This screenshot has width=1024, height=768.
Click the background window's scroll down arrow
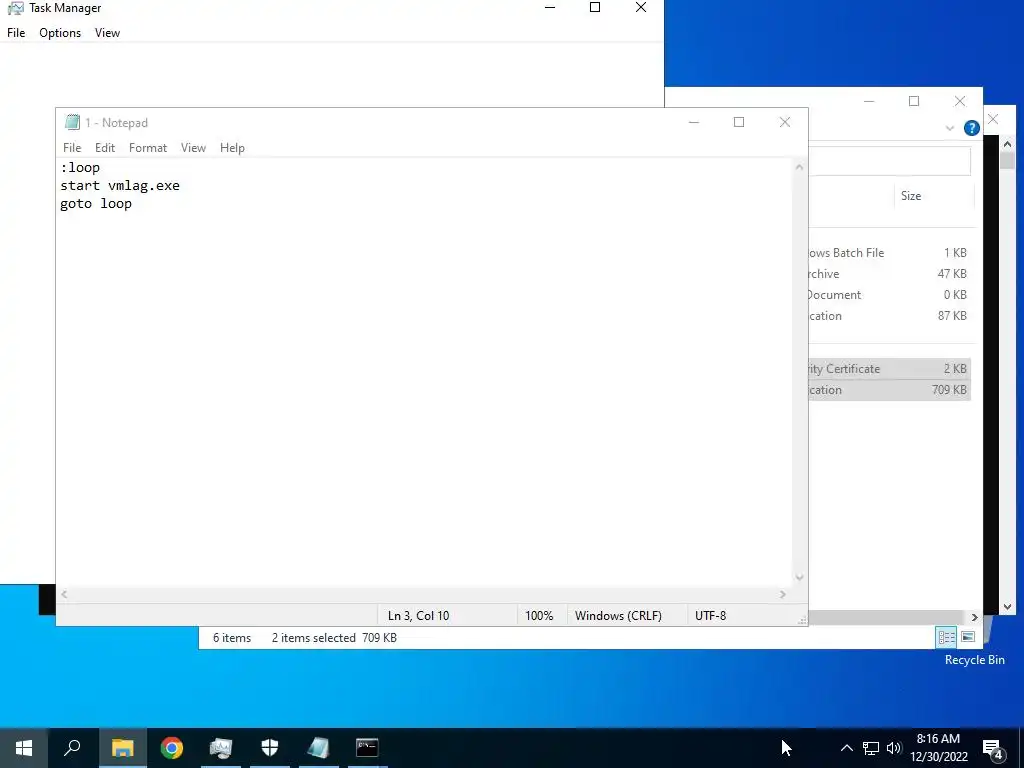point(1007,607)
